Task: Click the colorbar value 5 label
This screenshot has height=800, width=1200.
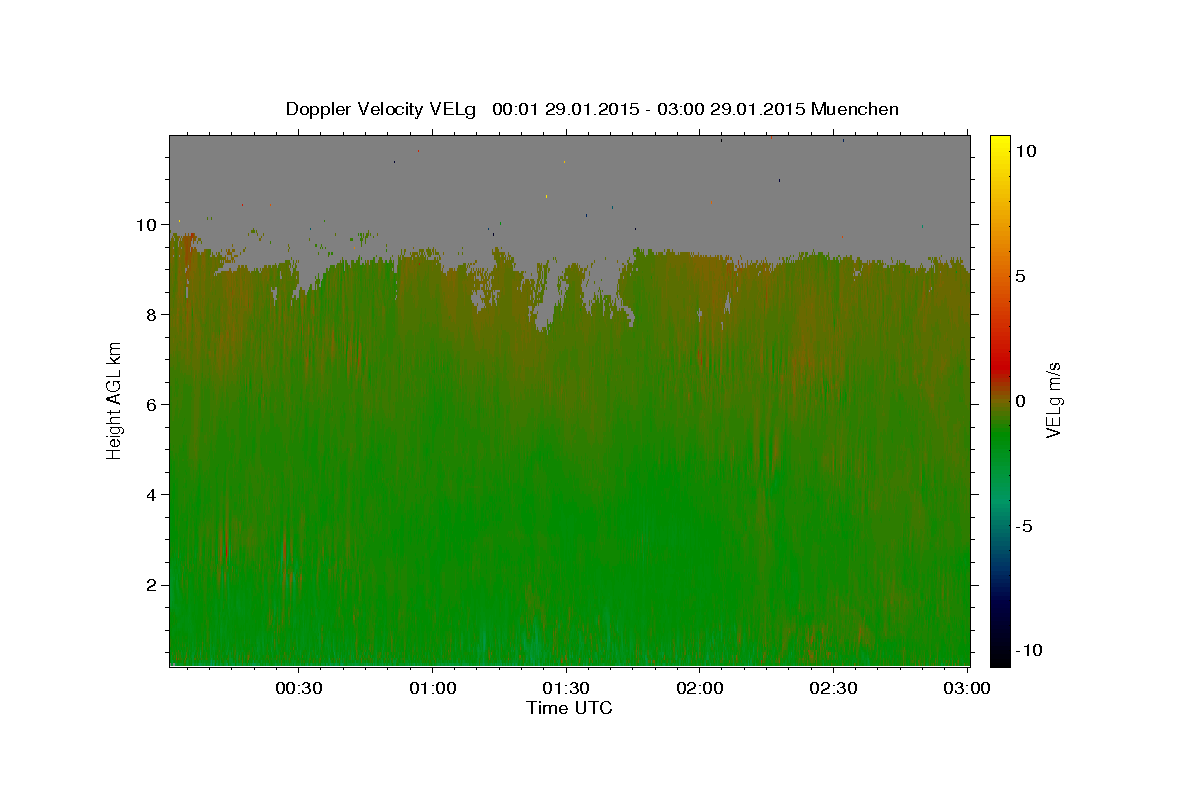Action: click(x=1020, y=276)
